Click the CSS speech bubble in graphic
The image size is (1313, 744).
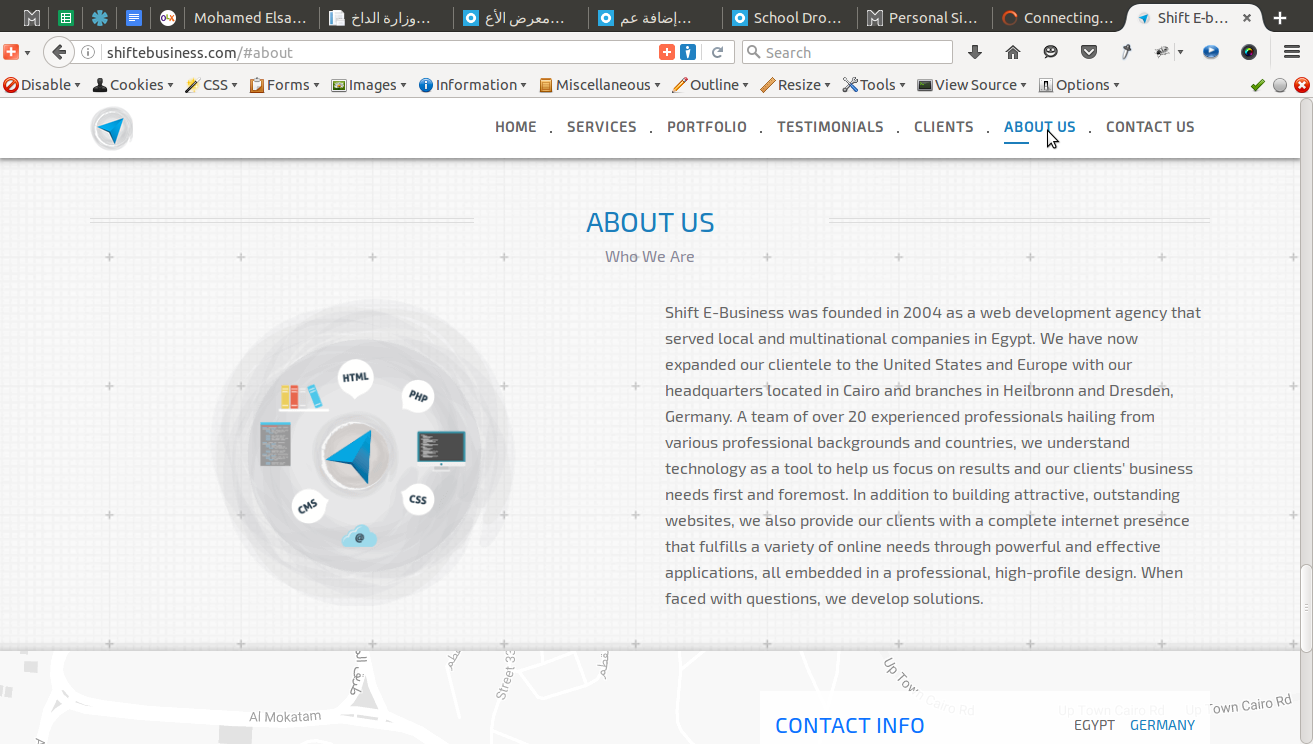(418, 499)
